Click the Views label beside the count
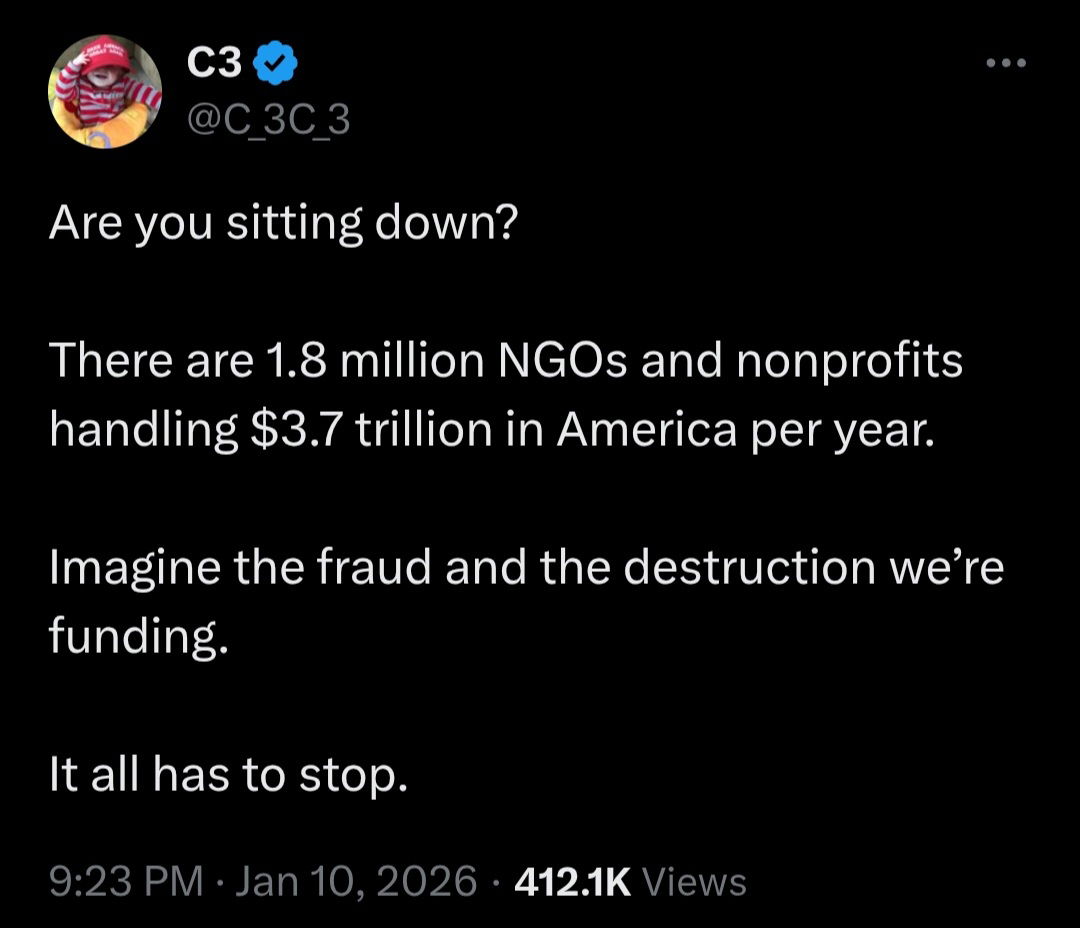The width and height of the screenshot is (1080, 928). pos(695,881)
